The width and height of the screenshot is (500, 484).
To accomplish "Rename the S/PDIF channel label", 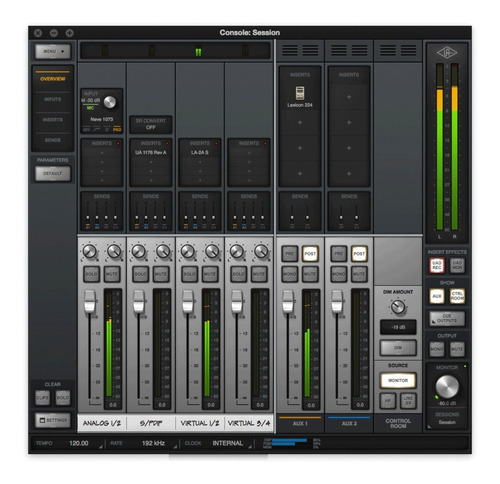I will (151, 423).
